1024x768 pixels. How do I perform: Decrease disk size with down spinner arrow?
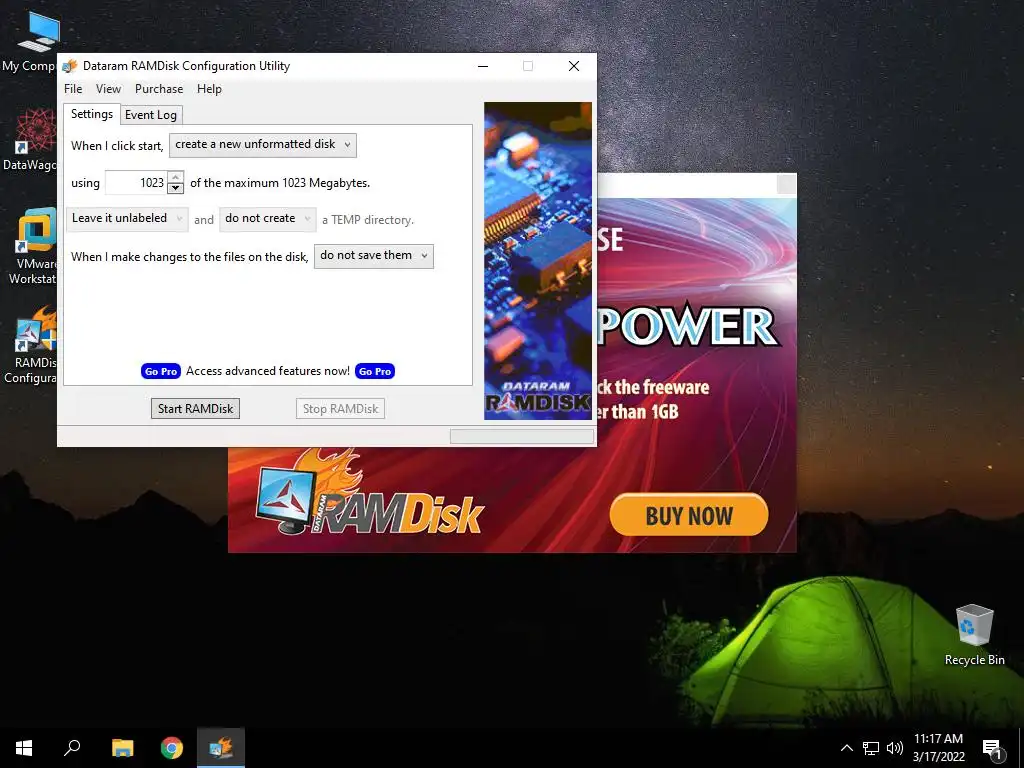175,189
